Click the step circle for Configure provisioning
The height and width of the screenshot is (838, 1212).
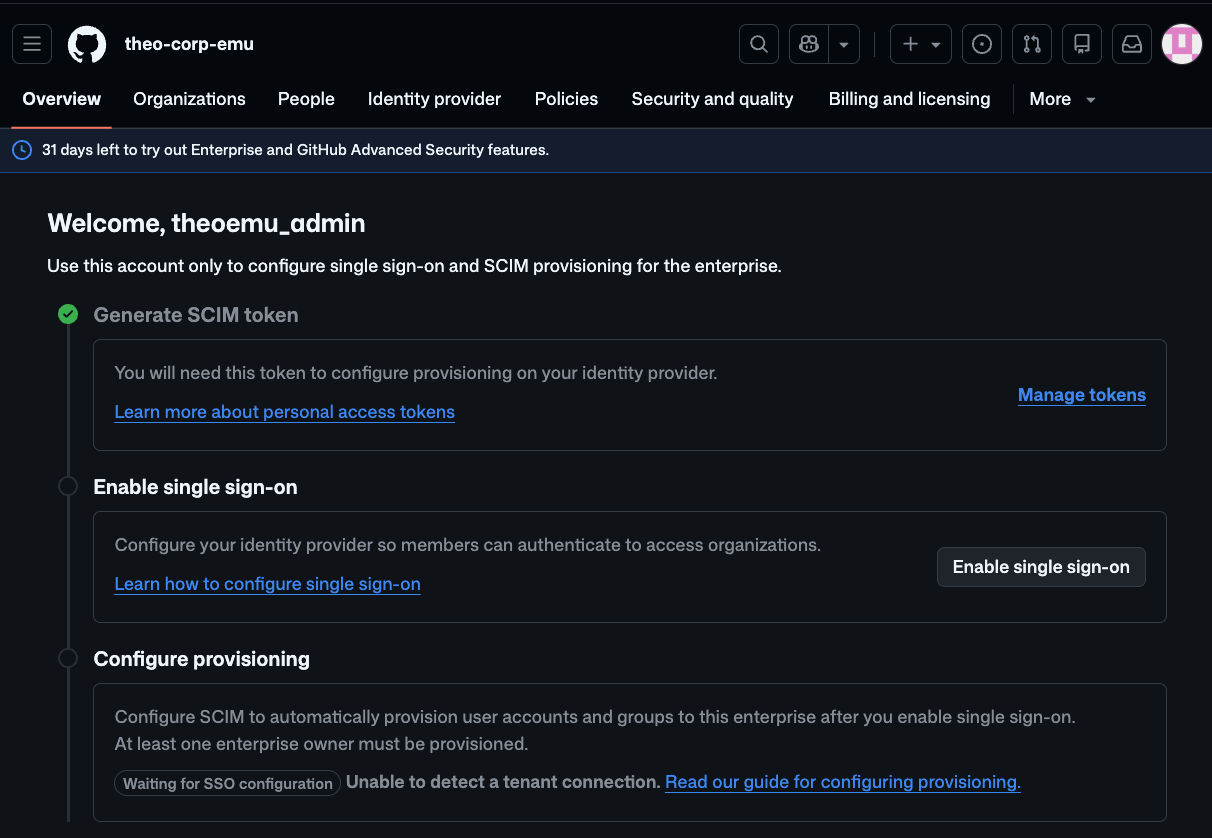coord(68,659)
